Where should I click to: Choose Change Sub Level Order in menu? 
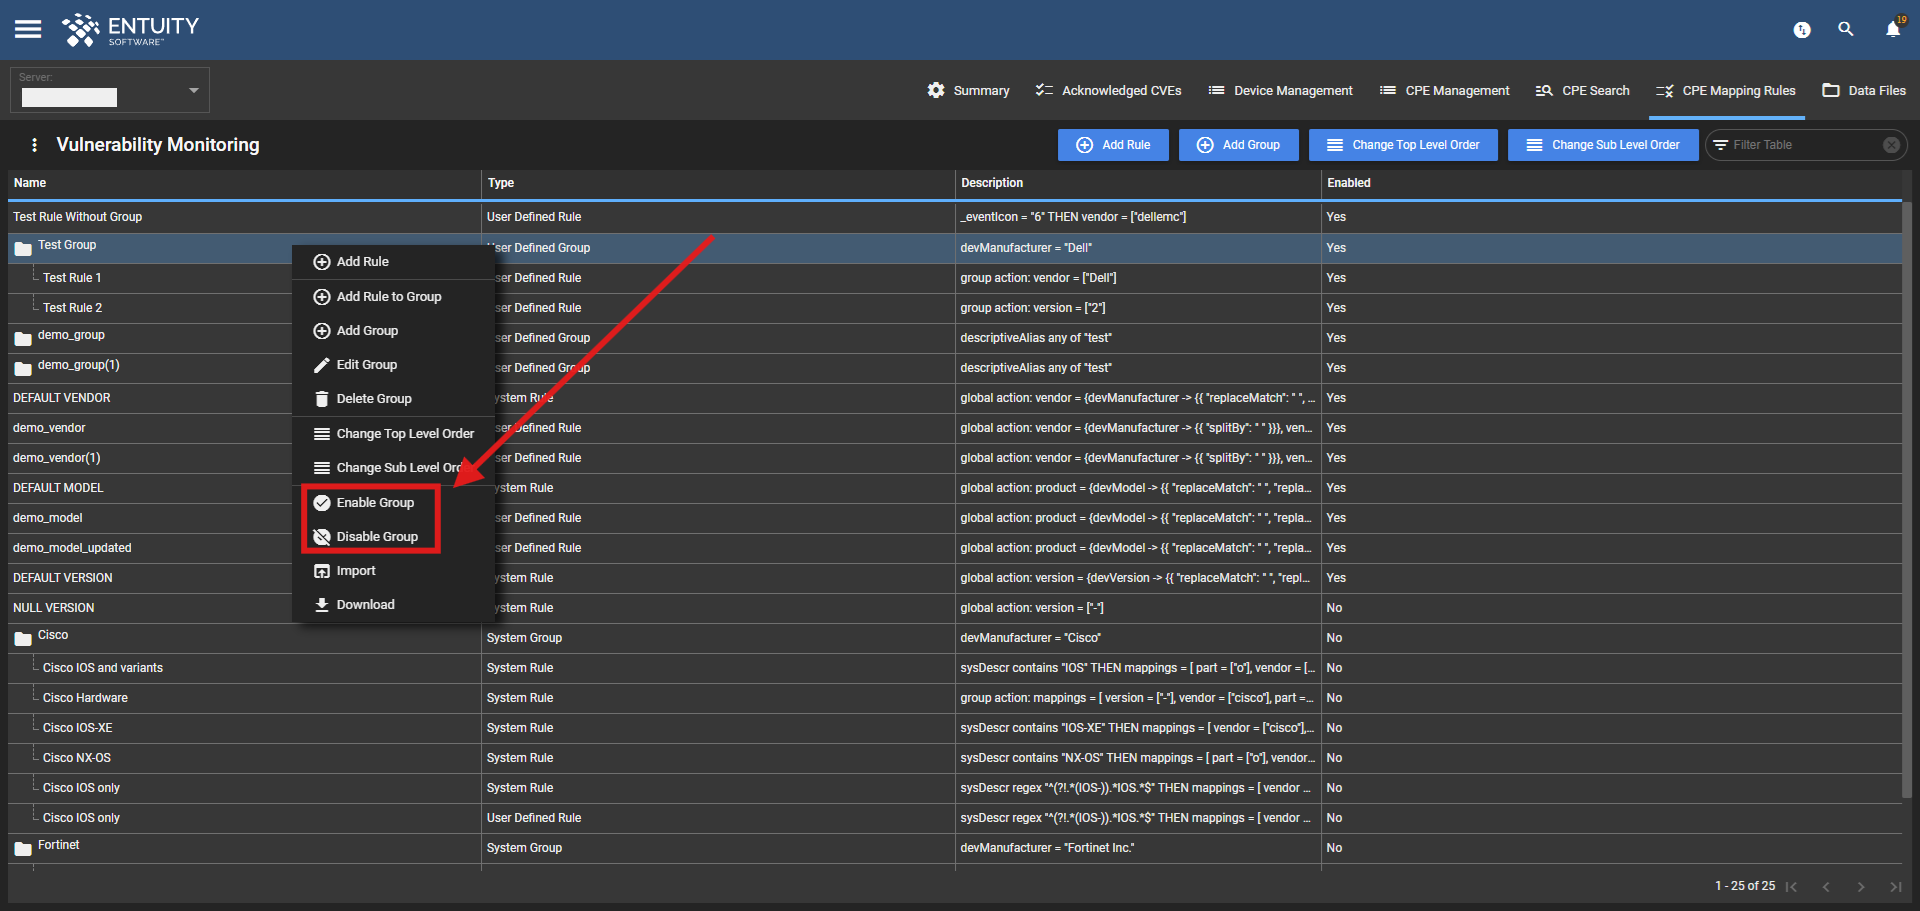[393, 468]
